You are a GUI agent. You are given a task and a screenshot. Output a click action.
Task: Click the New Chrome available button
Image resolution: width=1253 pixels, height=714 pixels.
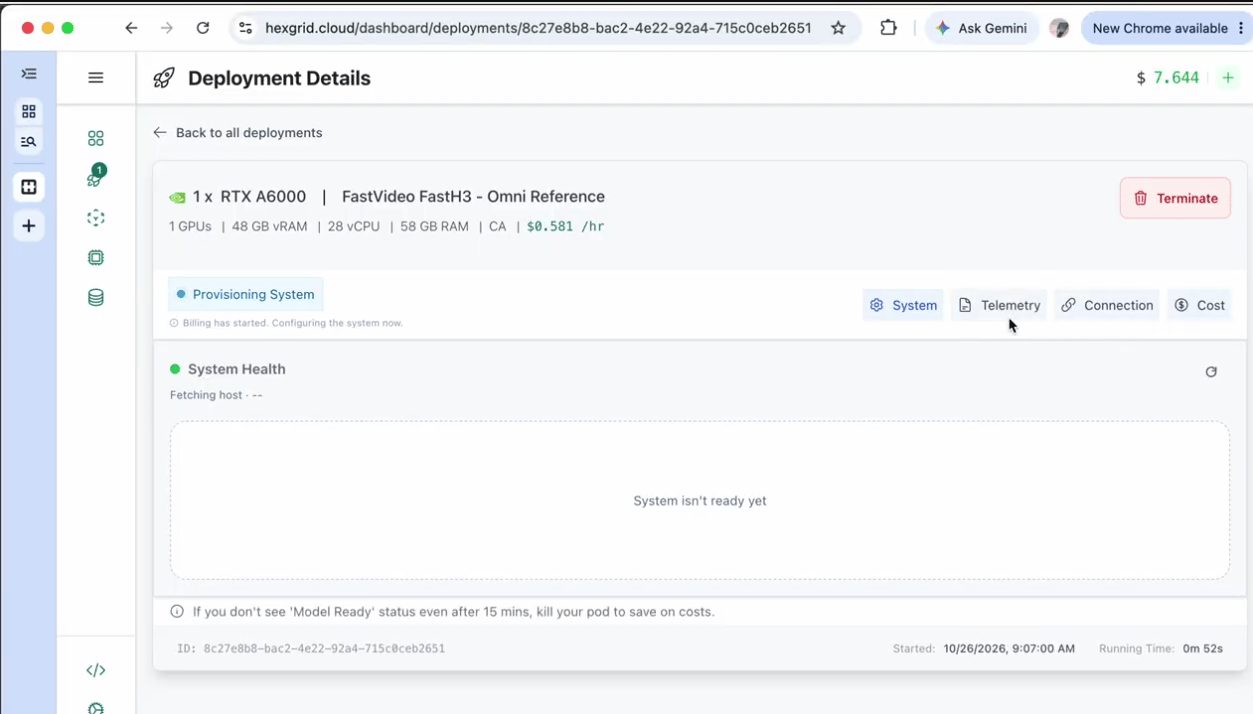click(x=1166, y=28)
